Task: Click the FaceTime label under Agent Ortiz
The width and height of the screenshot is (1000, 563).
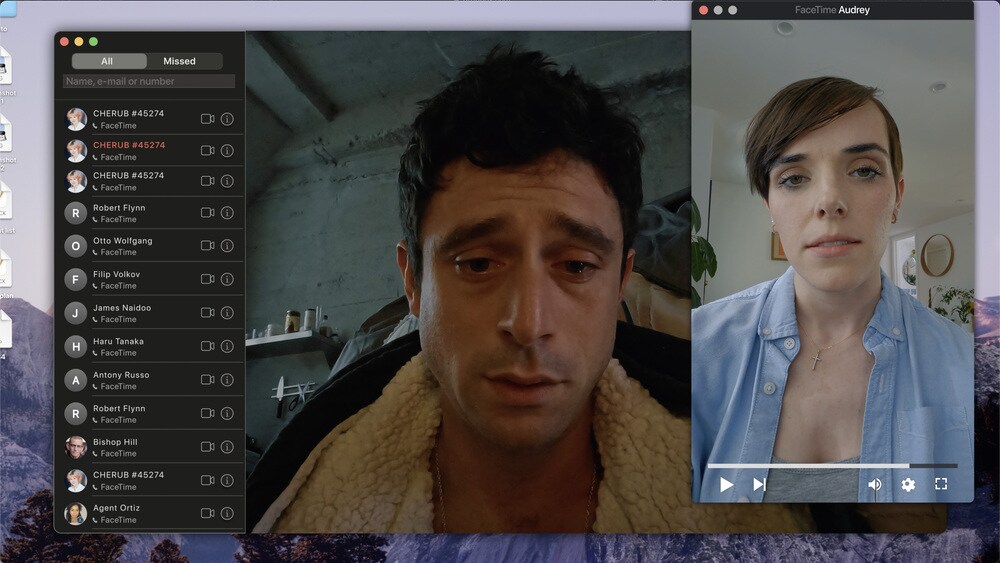Action: click(118, 520)
